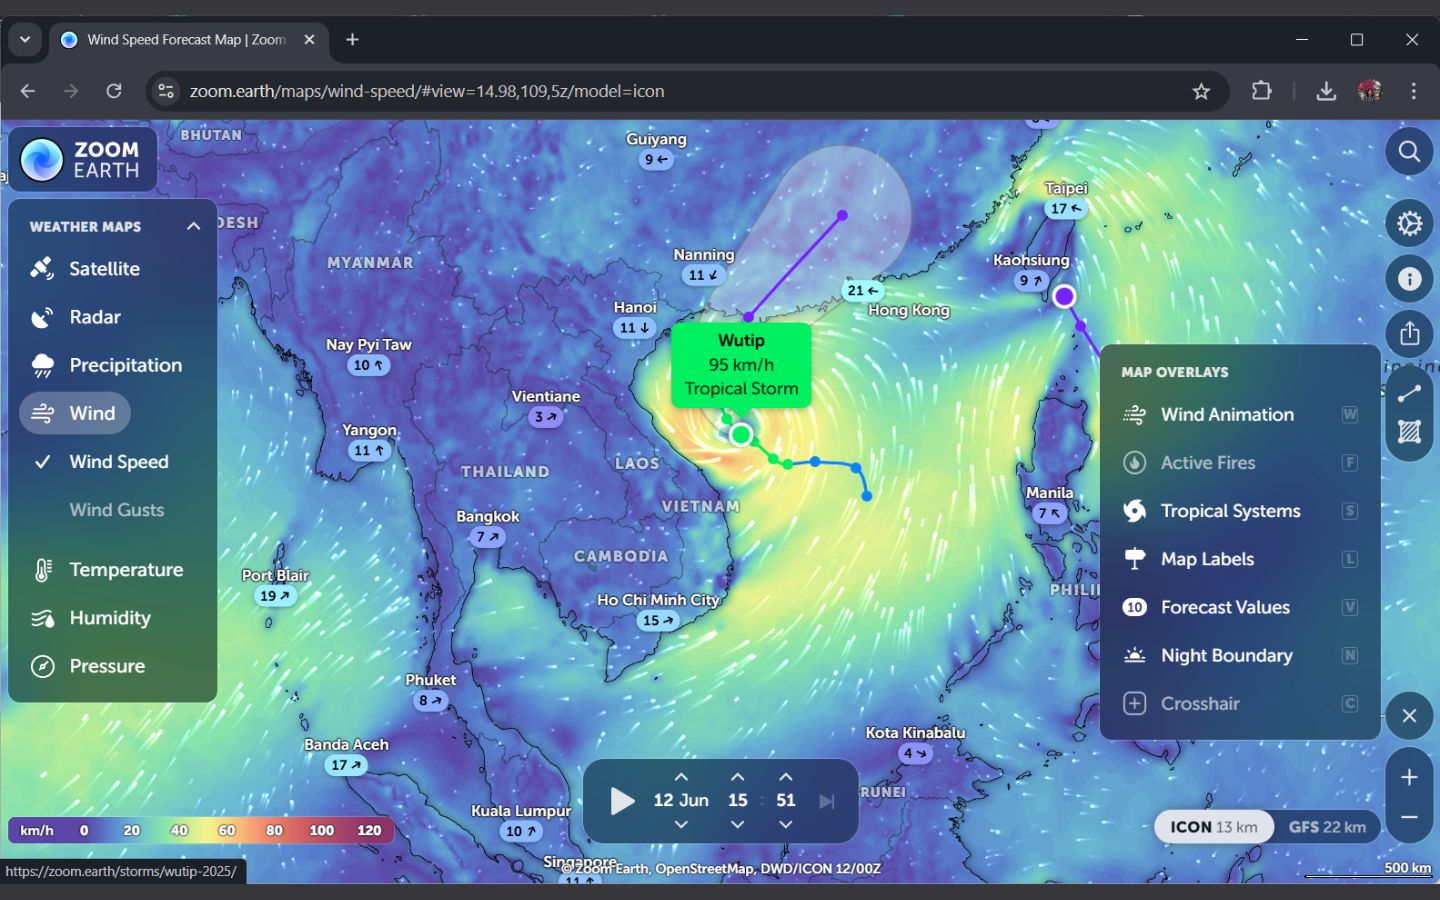Select the Satellite map option
1440x900 pixels.
pyautogui.click(x=104, y=269)
